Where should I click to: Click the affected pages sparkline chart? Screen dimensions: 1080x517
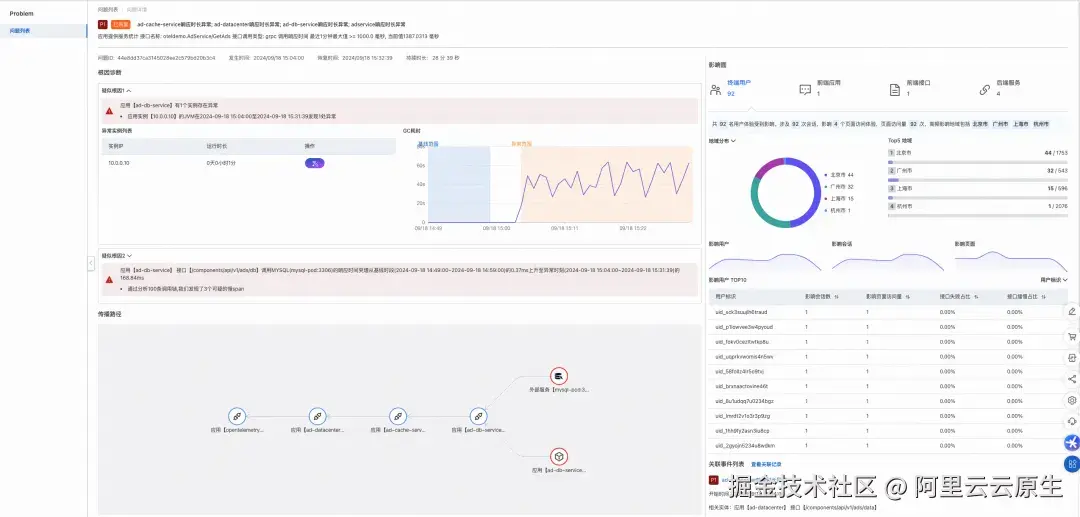(x=1010, y=260)
